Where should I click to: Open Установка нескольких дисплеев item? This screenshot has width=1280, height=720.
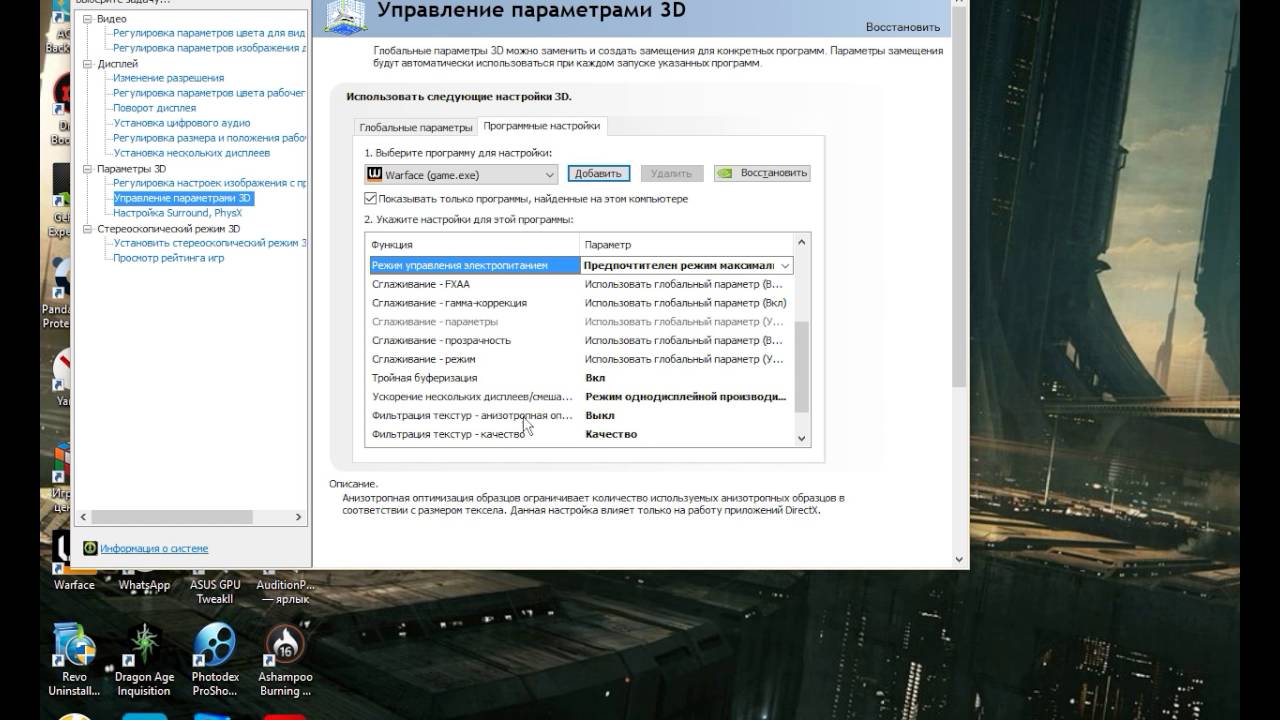coord(191,153)
